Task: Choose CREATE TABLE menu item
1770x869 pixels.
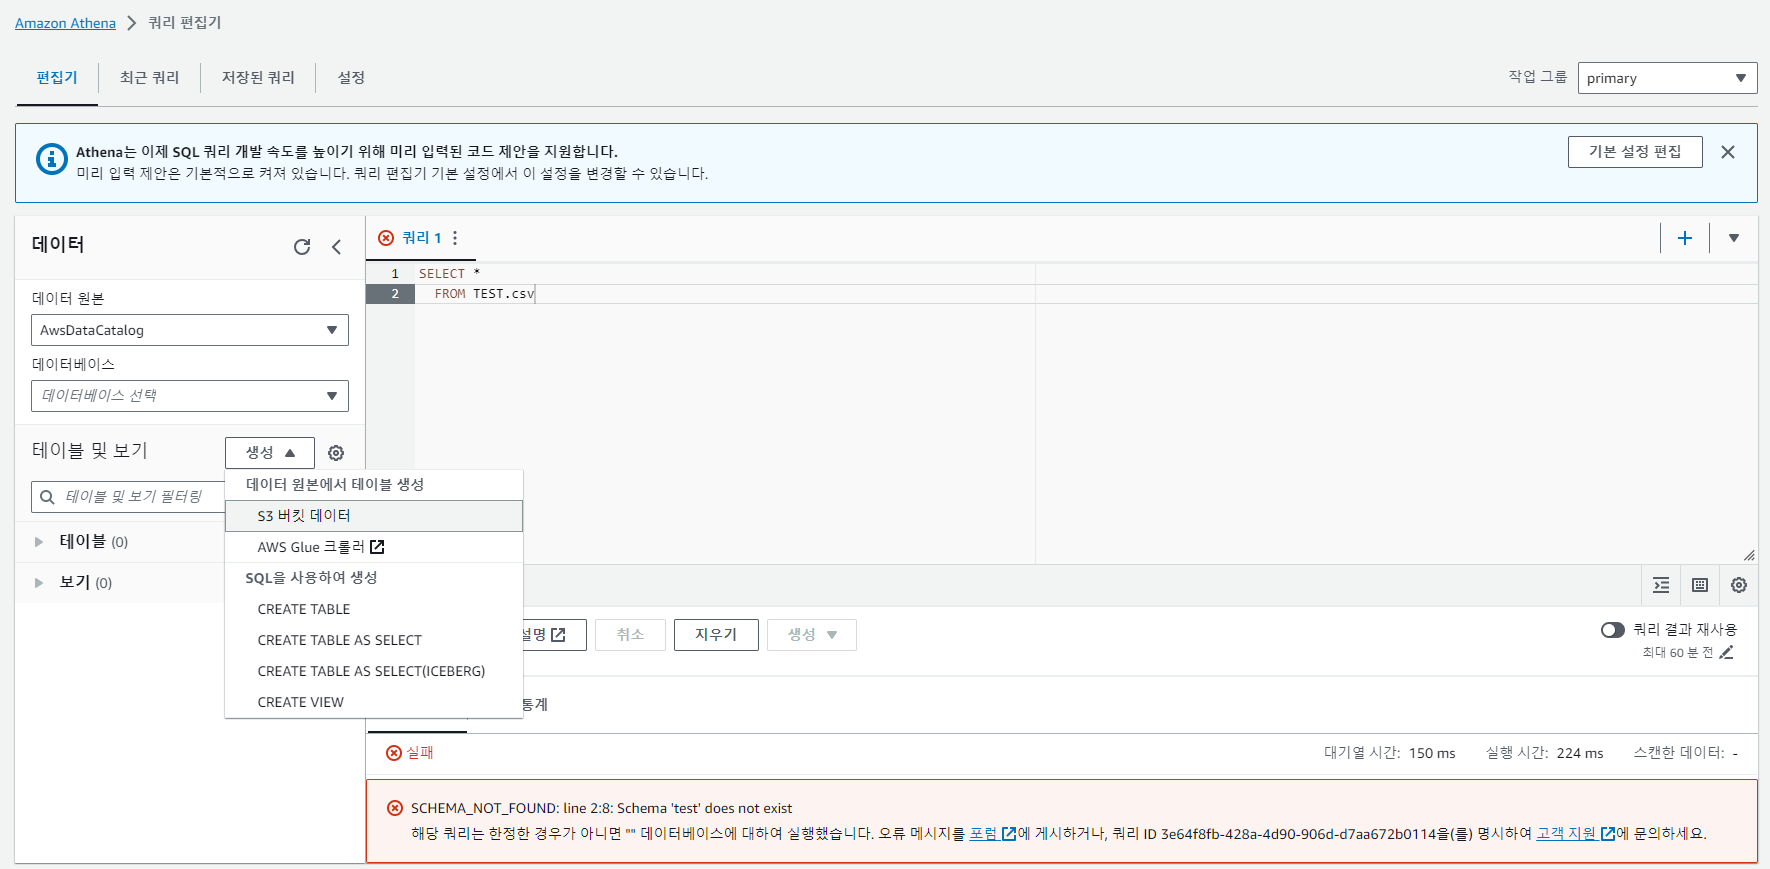Action: [374, 609]
